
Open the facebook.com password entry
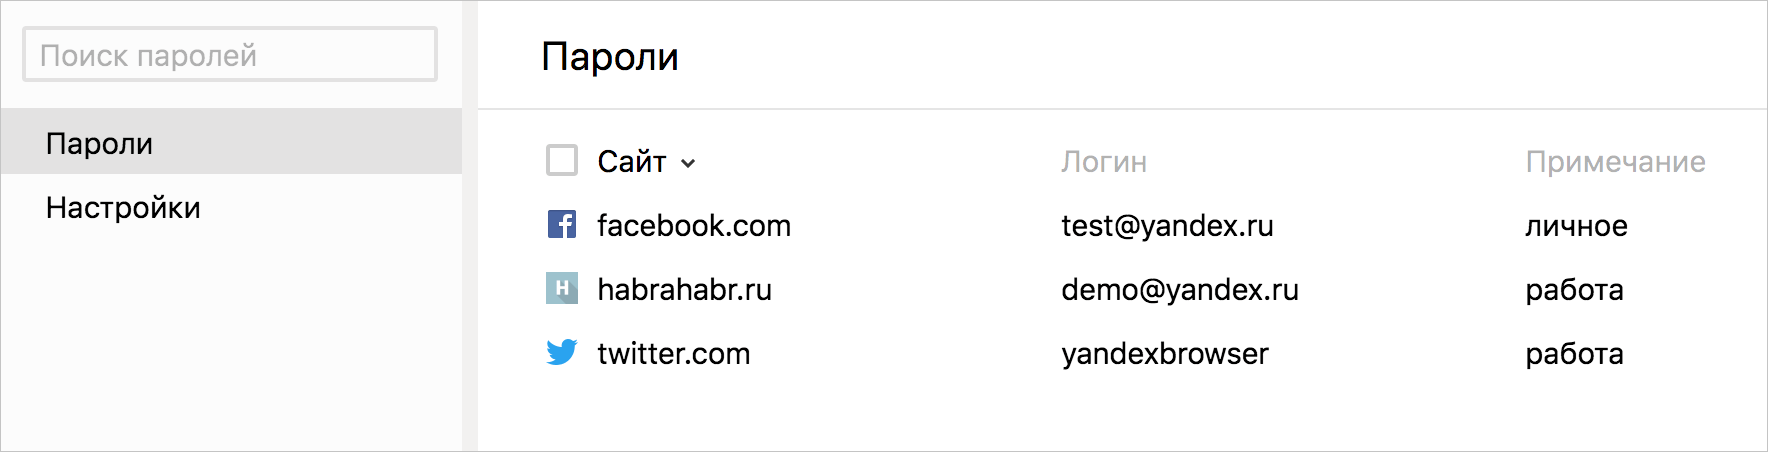(x=694, y=226)
